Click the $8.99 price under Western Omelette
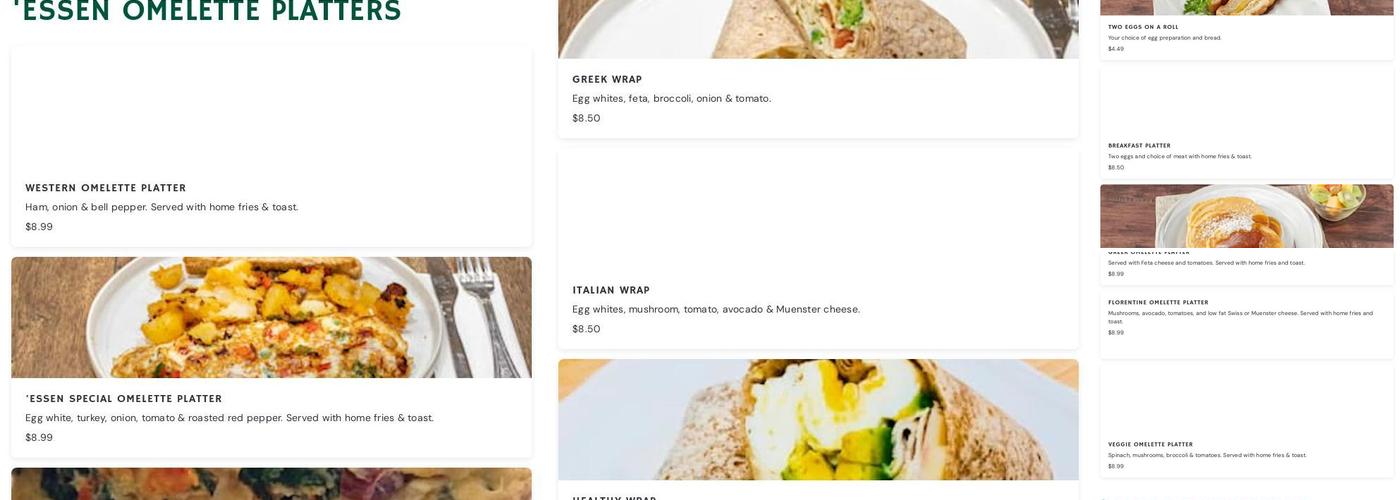Image resolution: width=1400 pixels, height=500 pixels. pos(39,227)
